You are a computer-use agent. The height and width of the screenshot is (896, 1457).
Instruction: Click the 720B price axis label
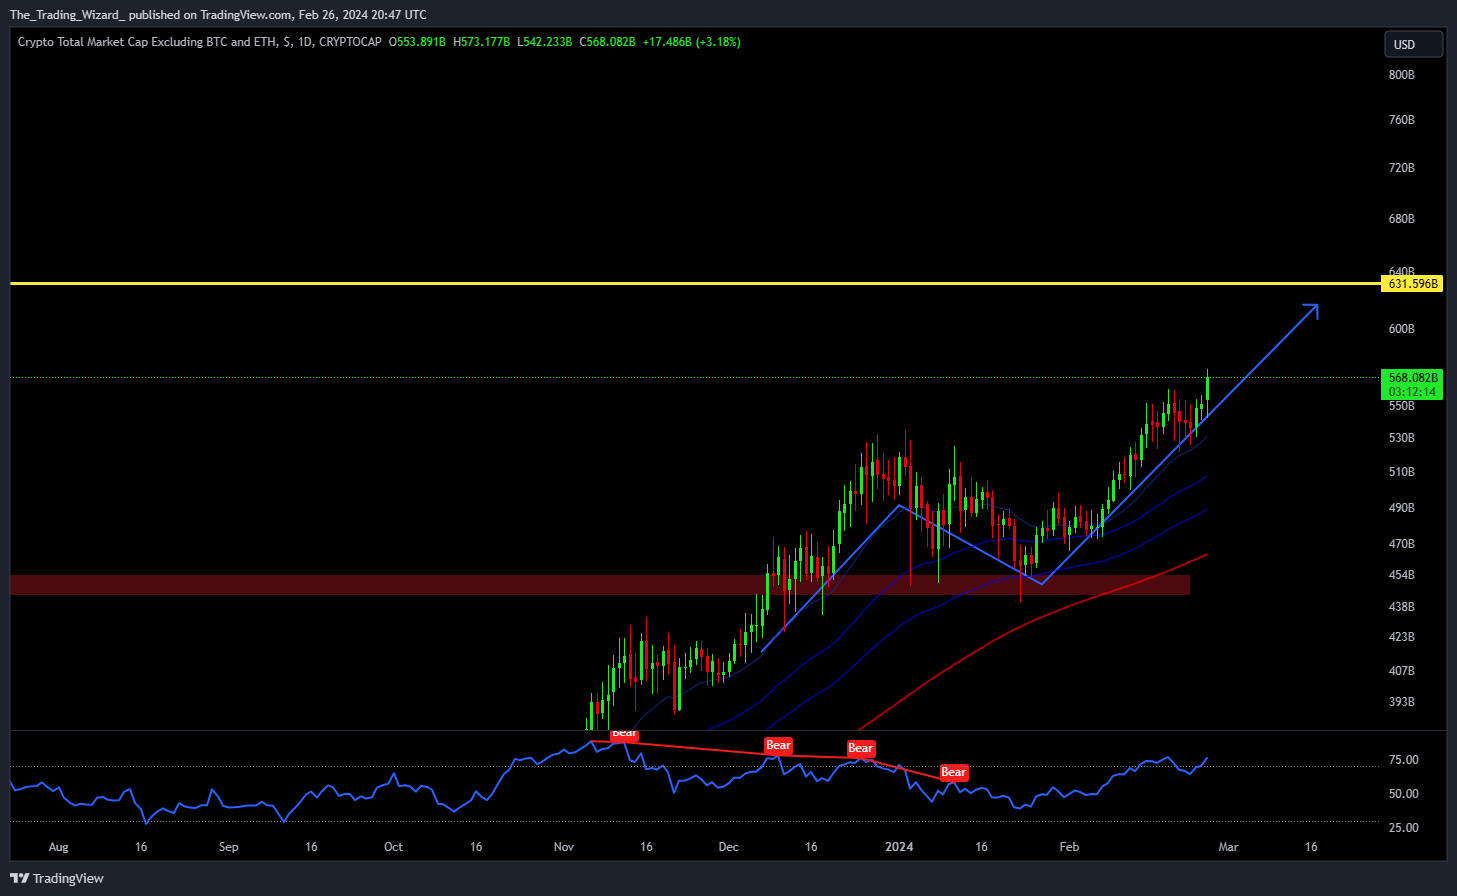(1402, 168)
